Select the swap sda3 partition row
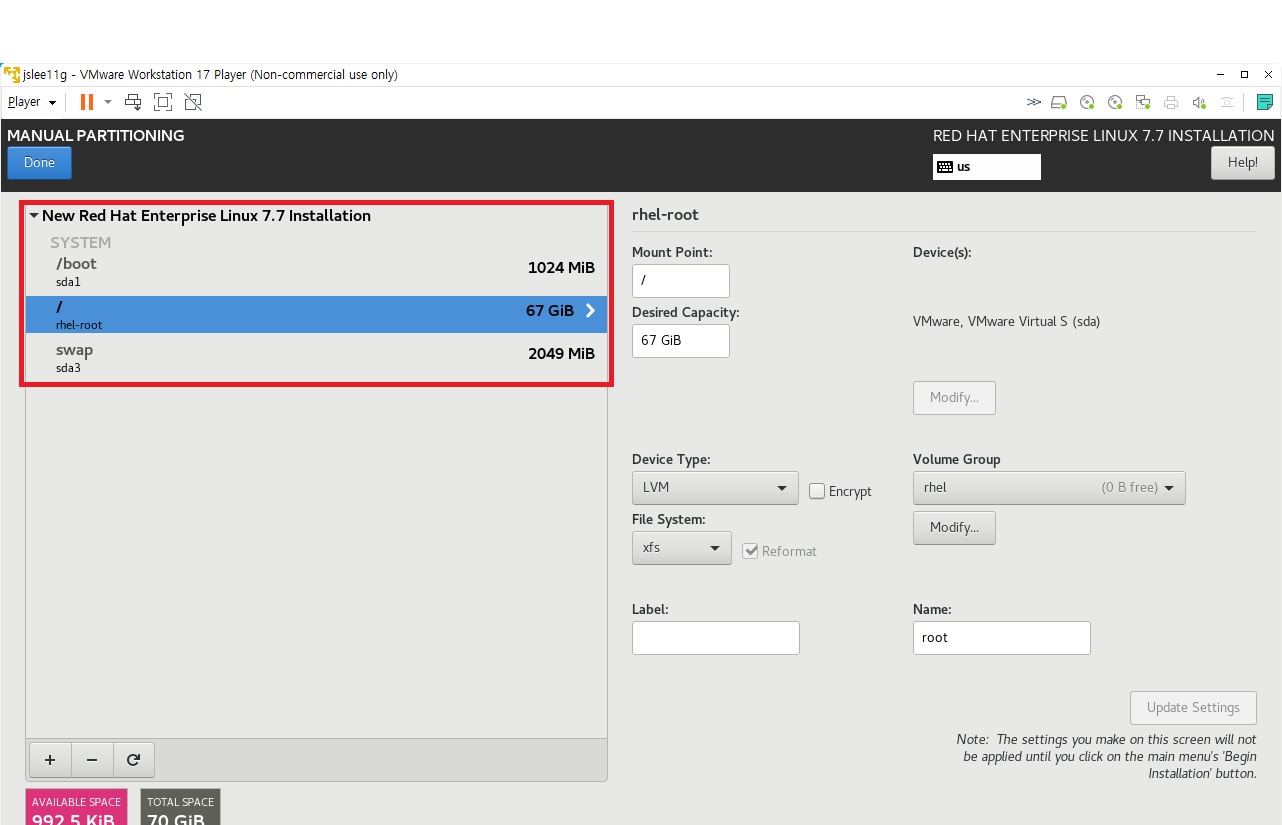Image resolution: width=1282 pixels, height=825 pixels. (317, 358)
